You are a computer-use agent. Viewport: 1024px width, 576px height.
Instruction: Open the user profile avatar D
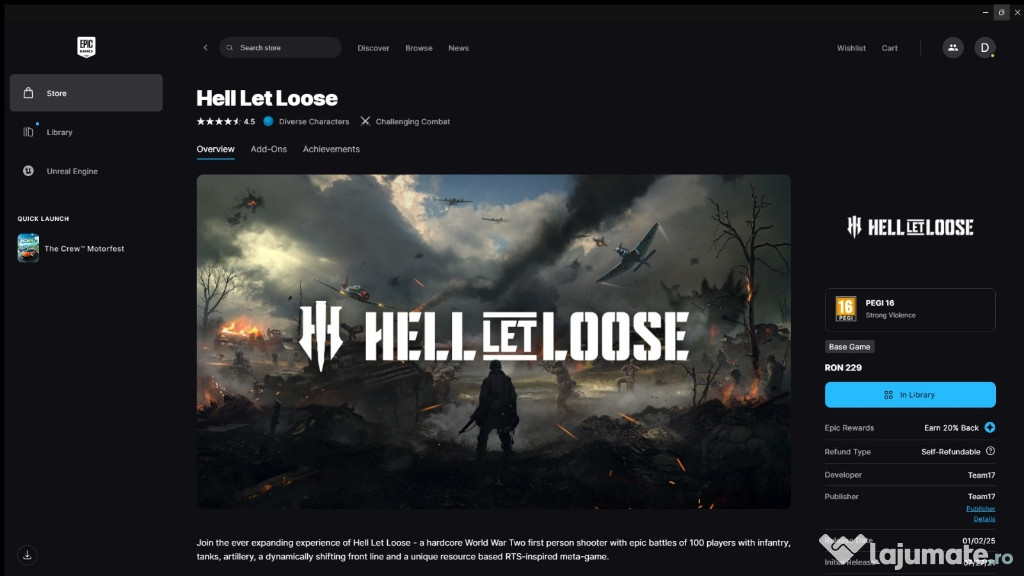point(985,48)
